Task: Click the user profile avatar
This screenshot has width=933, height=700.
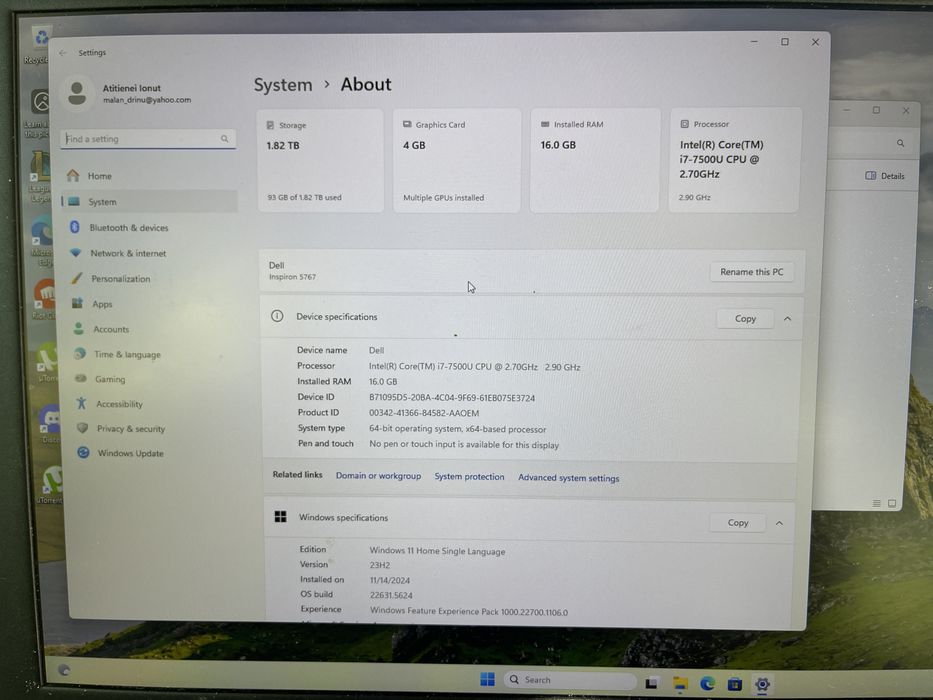Action: 77,93
